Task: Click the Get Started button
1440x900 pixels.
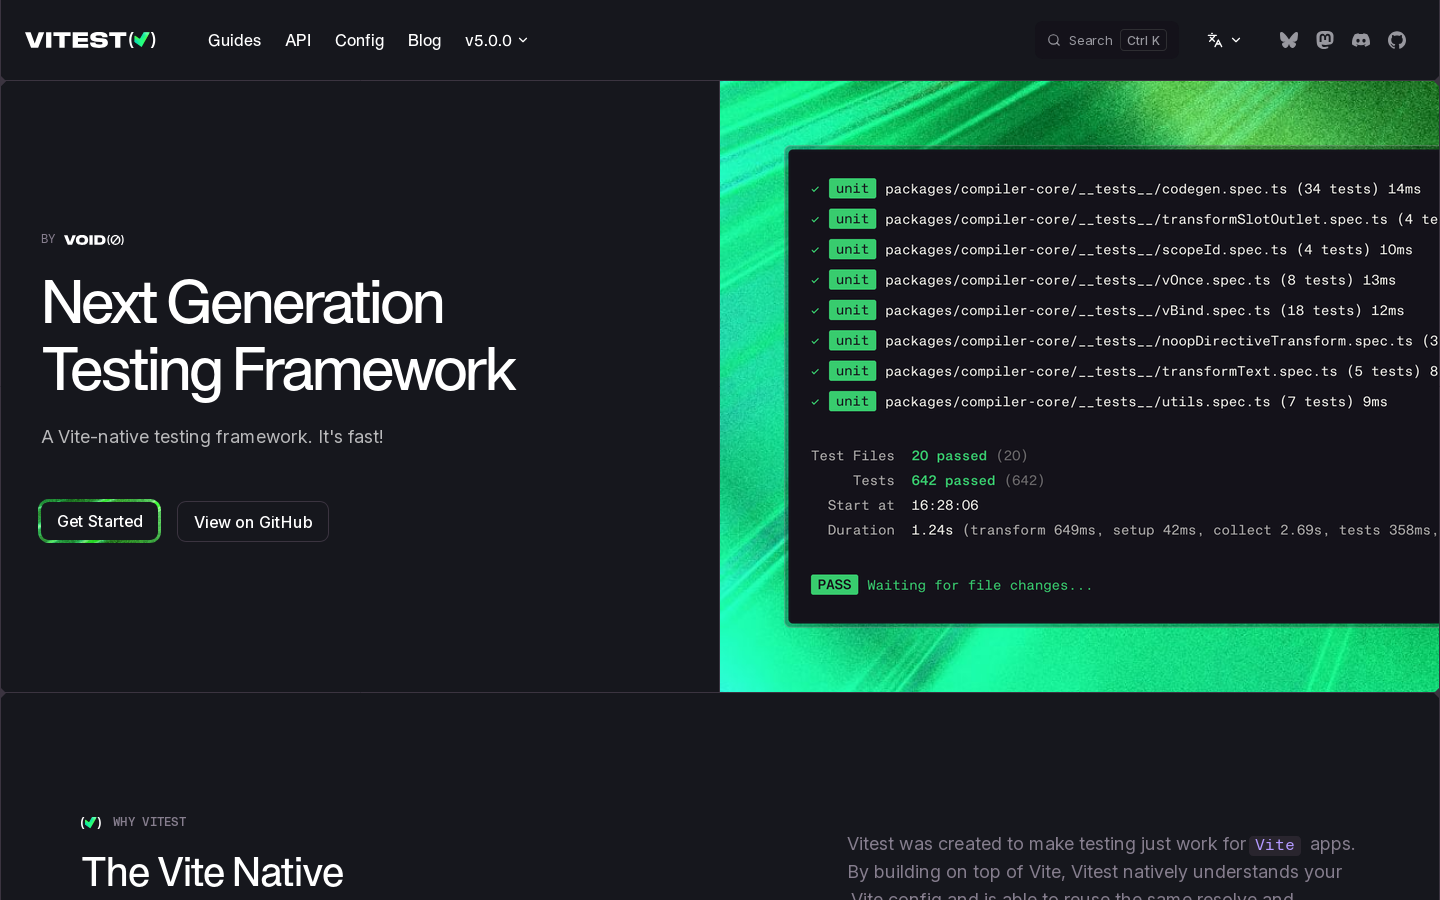Action: [100, 521]
